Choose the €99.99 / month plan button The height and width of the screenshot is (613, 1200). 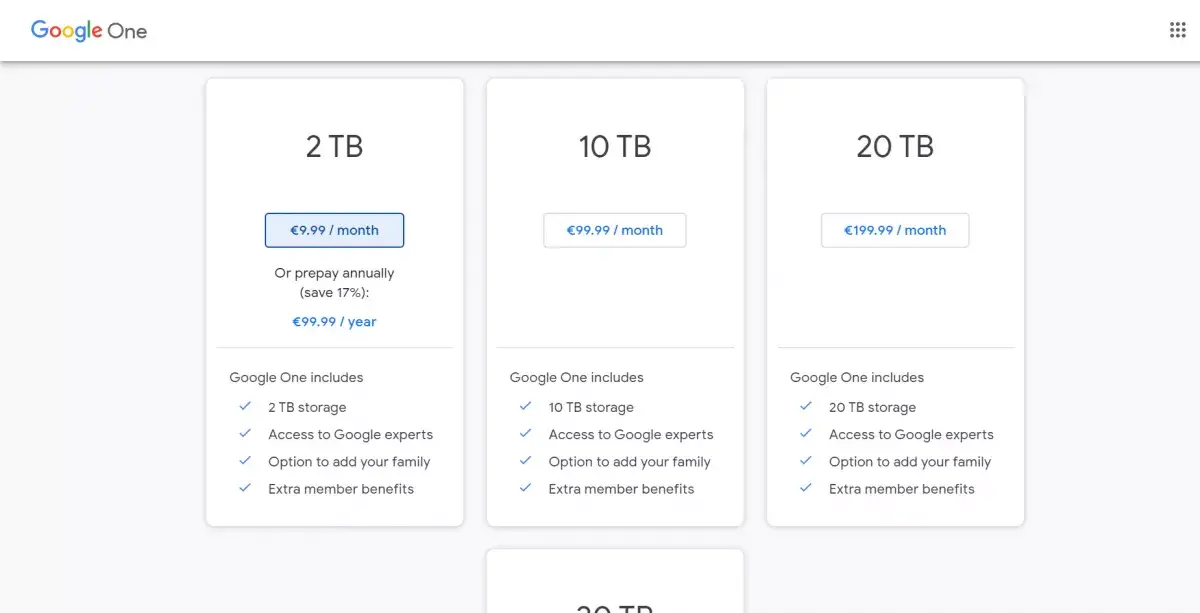click(614, 230)
